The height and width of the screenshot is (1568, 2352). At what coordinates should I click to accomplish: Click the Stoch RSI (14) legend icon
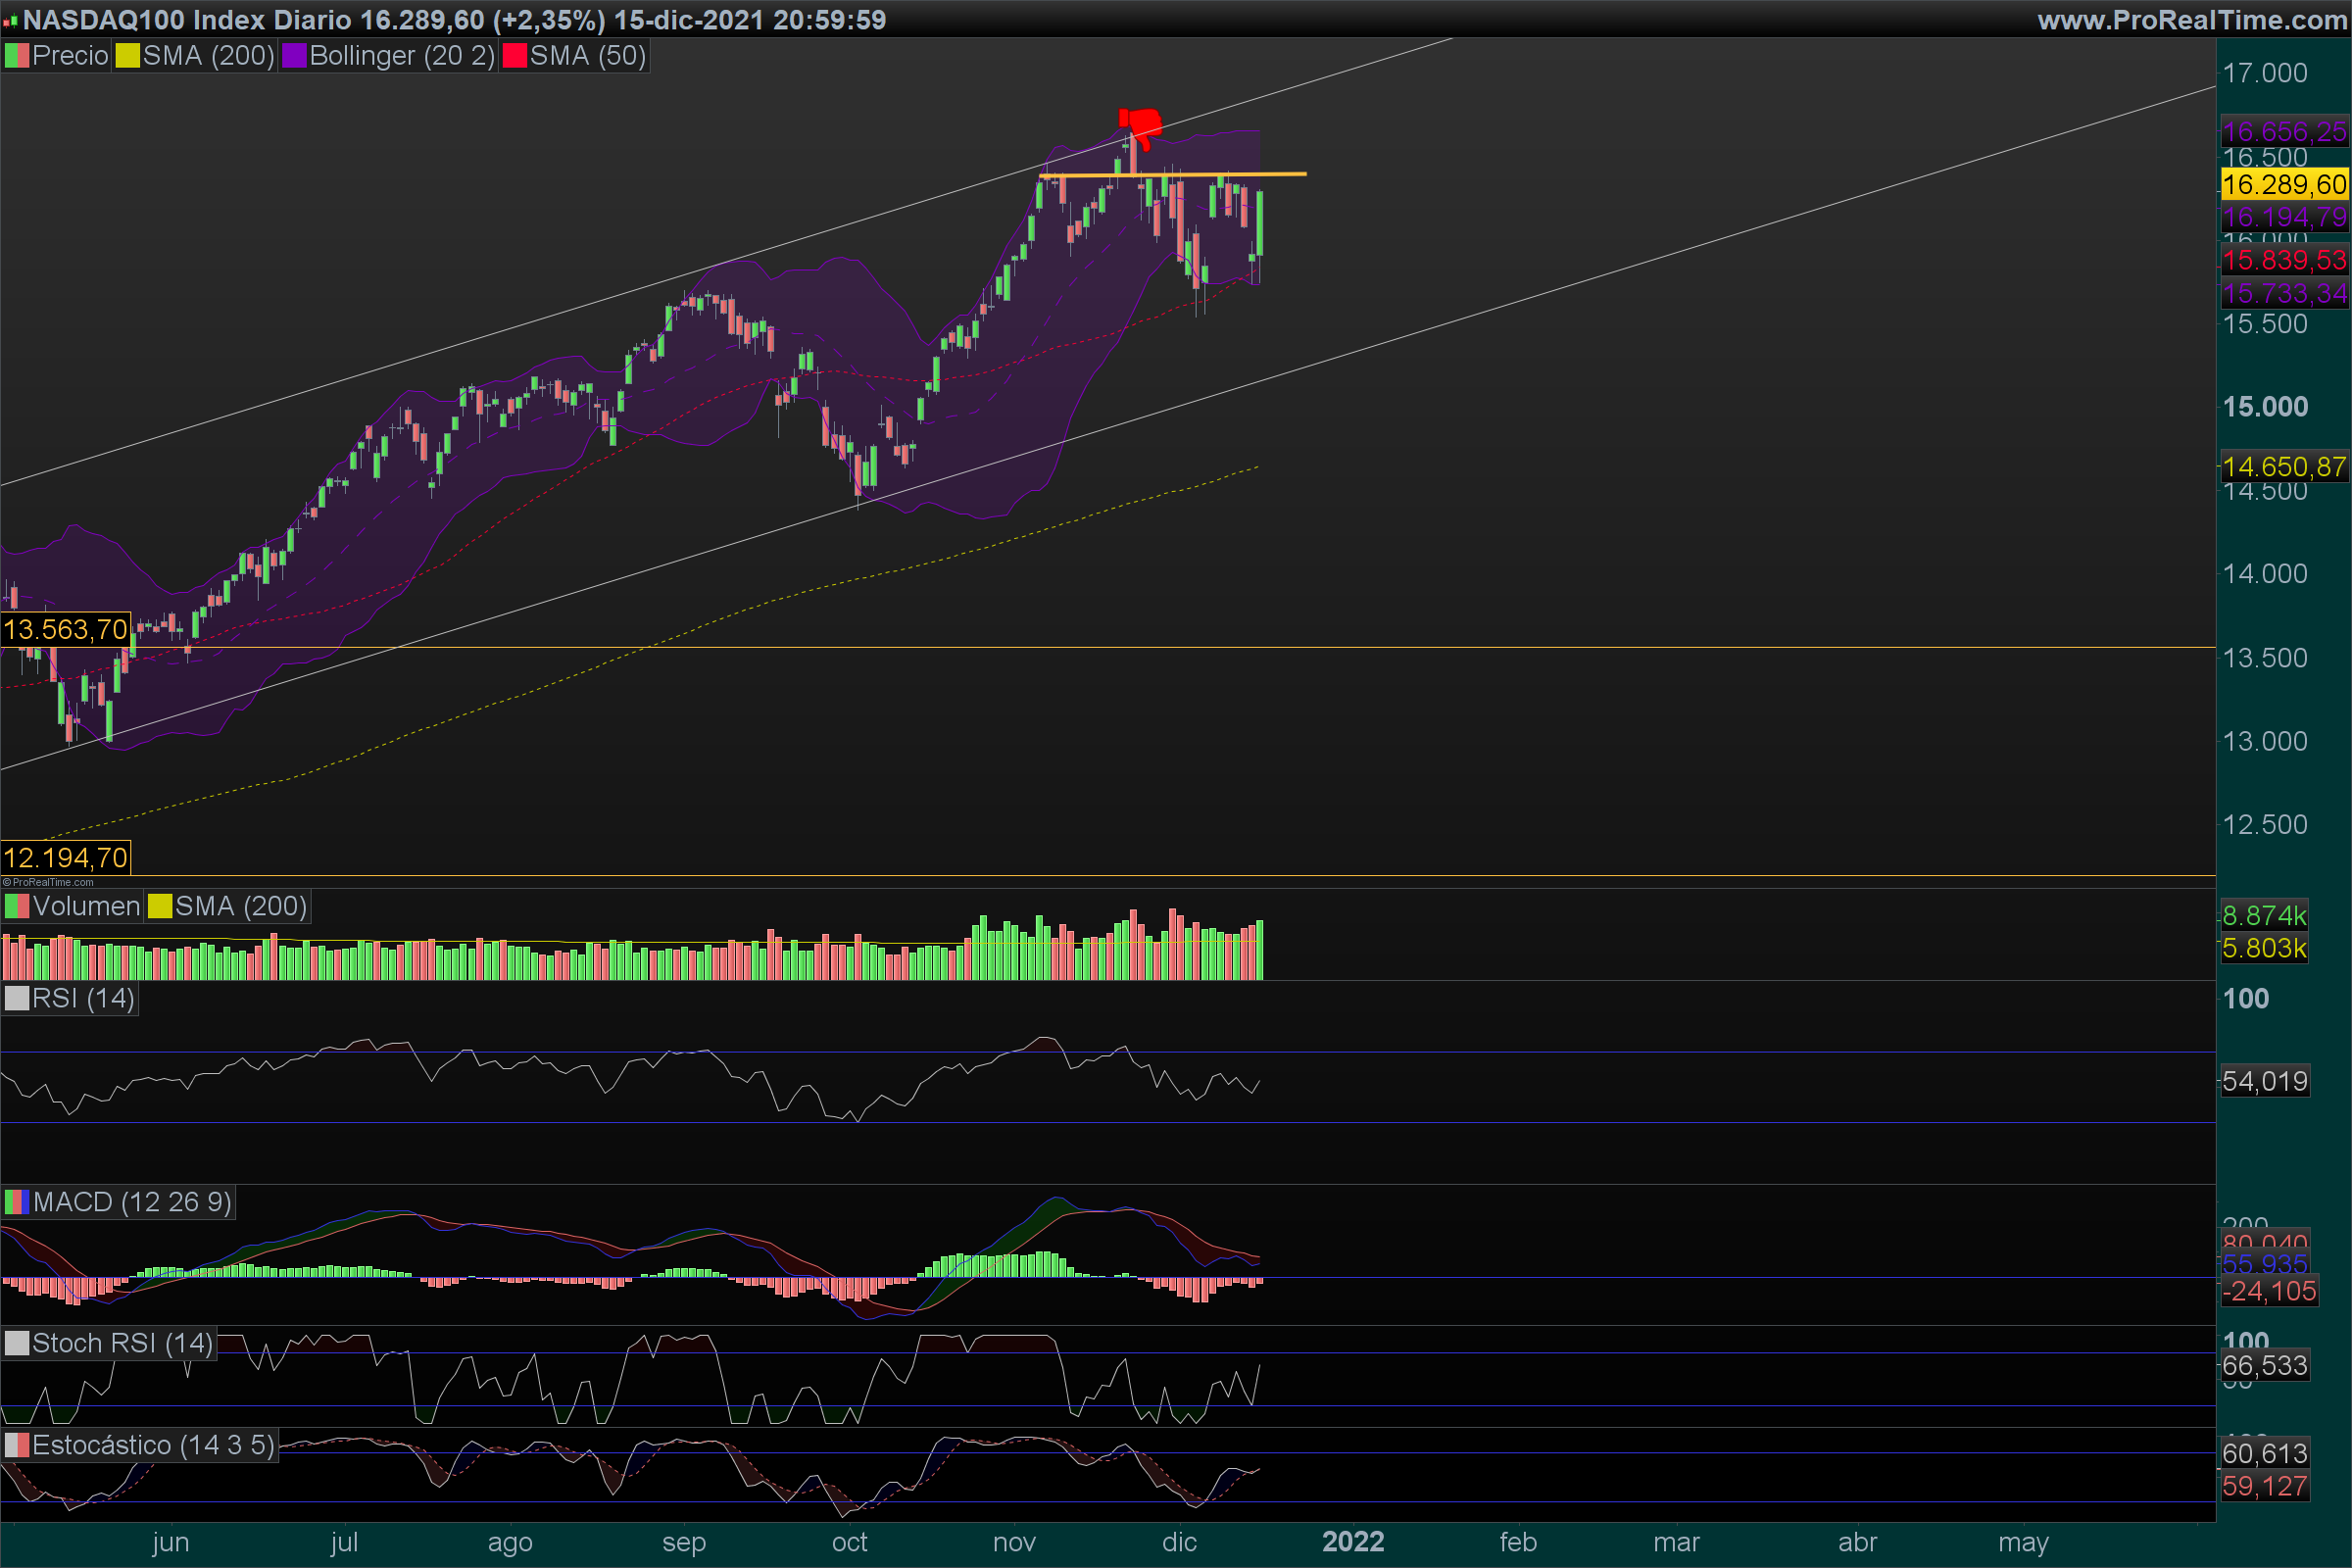tap(17, 1342)
